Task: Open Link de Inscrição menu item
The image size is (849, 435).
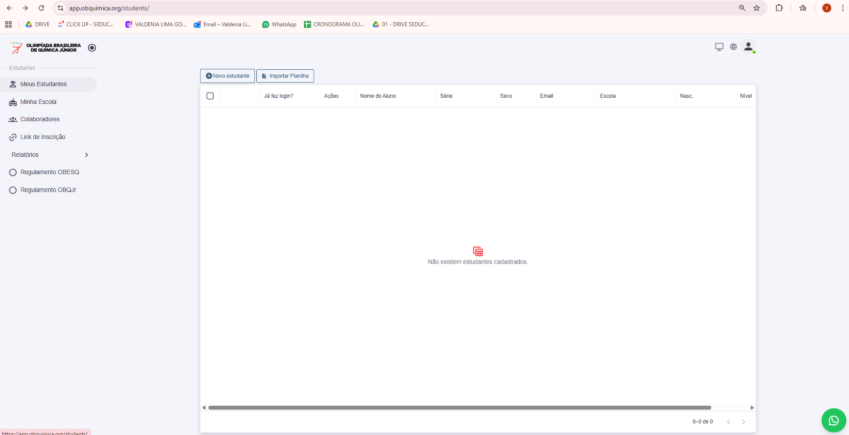Action: coord(42,136)
